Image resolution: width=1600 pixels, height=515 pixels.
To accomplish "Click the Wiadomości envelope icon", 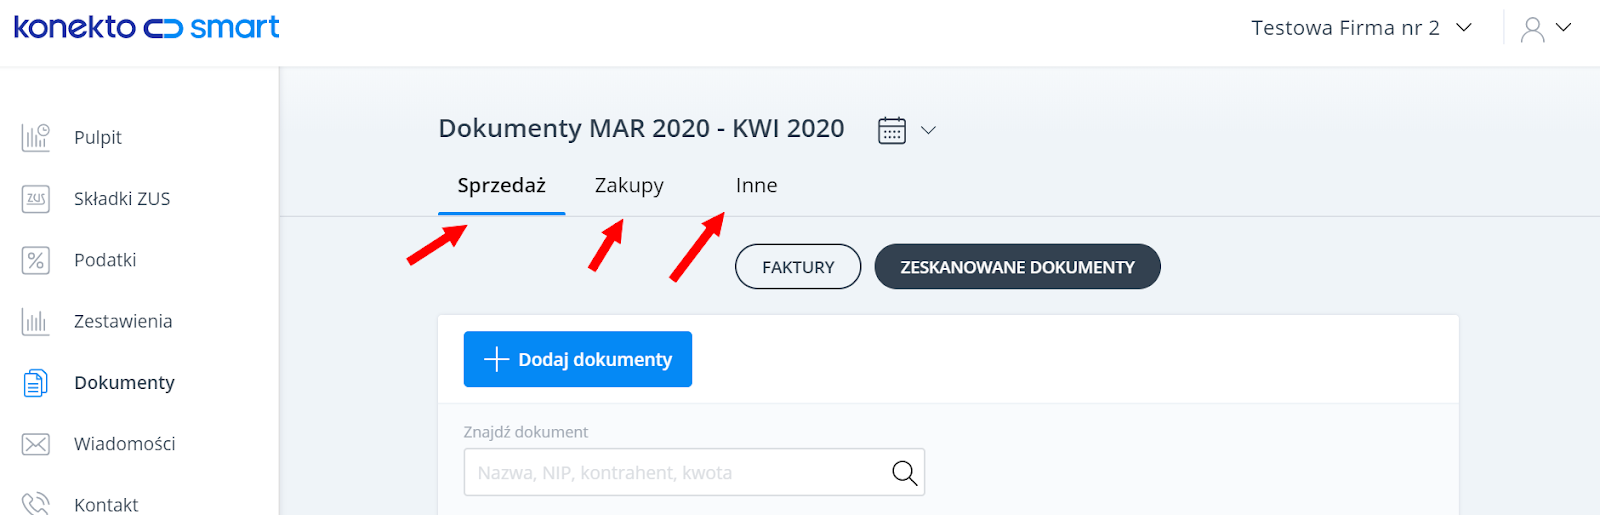I will [x=36, y=444].
